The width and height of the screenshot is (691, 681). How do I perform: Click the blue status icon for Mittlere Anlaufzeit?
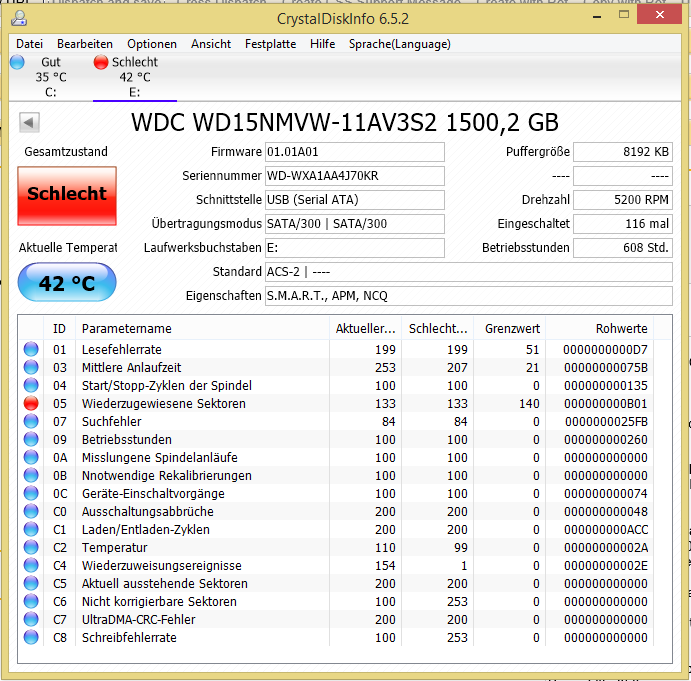coord(31,367)
